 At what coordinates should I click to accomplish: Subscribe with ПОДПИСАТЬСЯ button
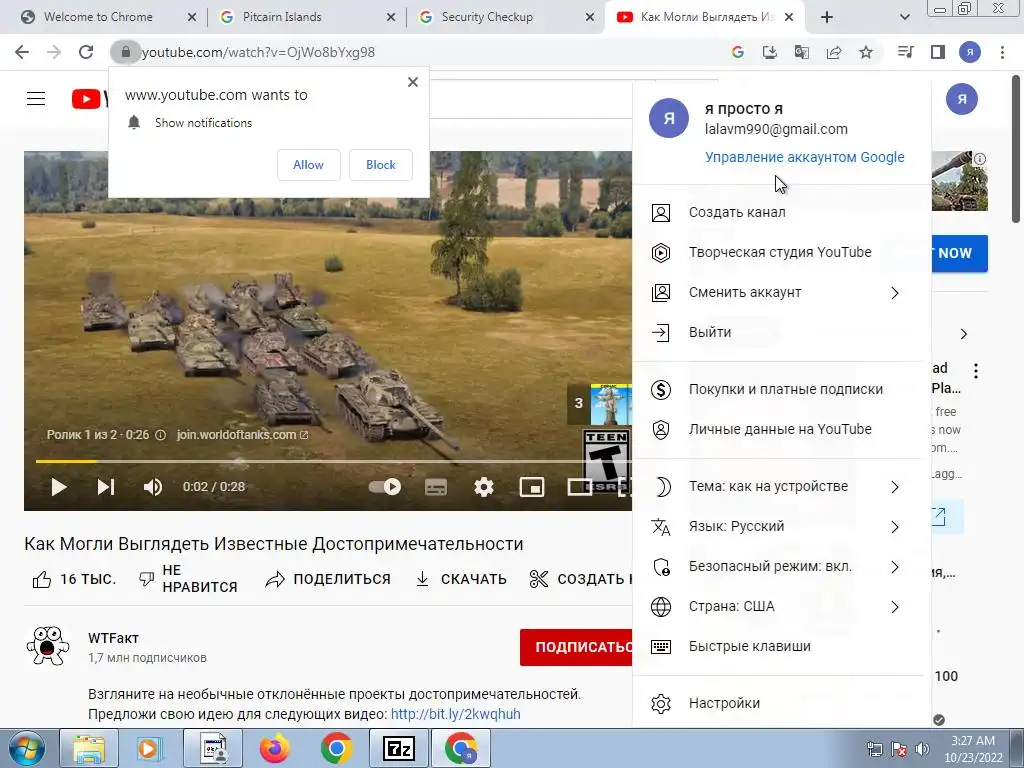[x=576, y=647]
